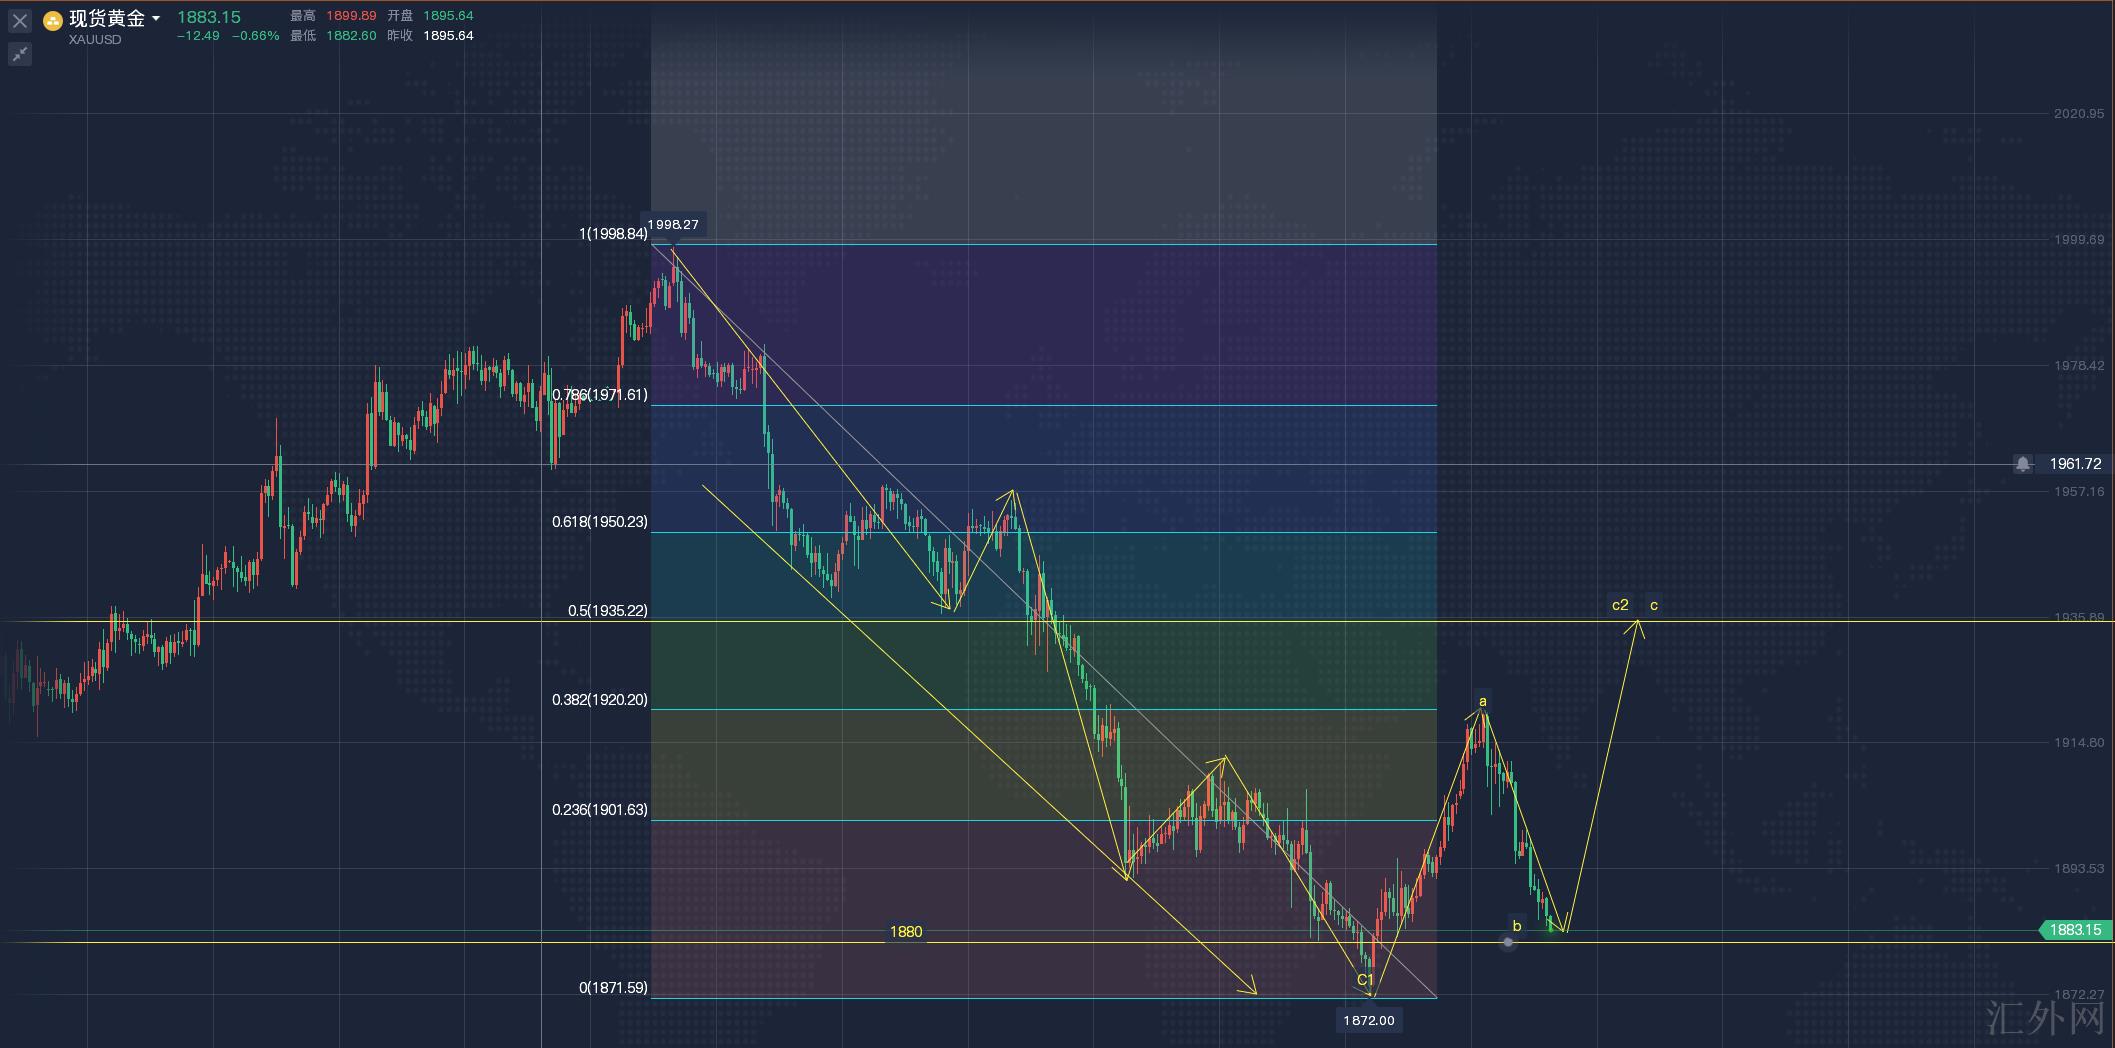This screenshot has height=1048, width=2115.
Task: Close the chart with the X icon
Action: [20, 20]
